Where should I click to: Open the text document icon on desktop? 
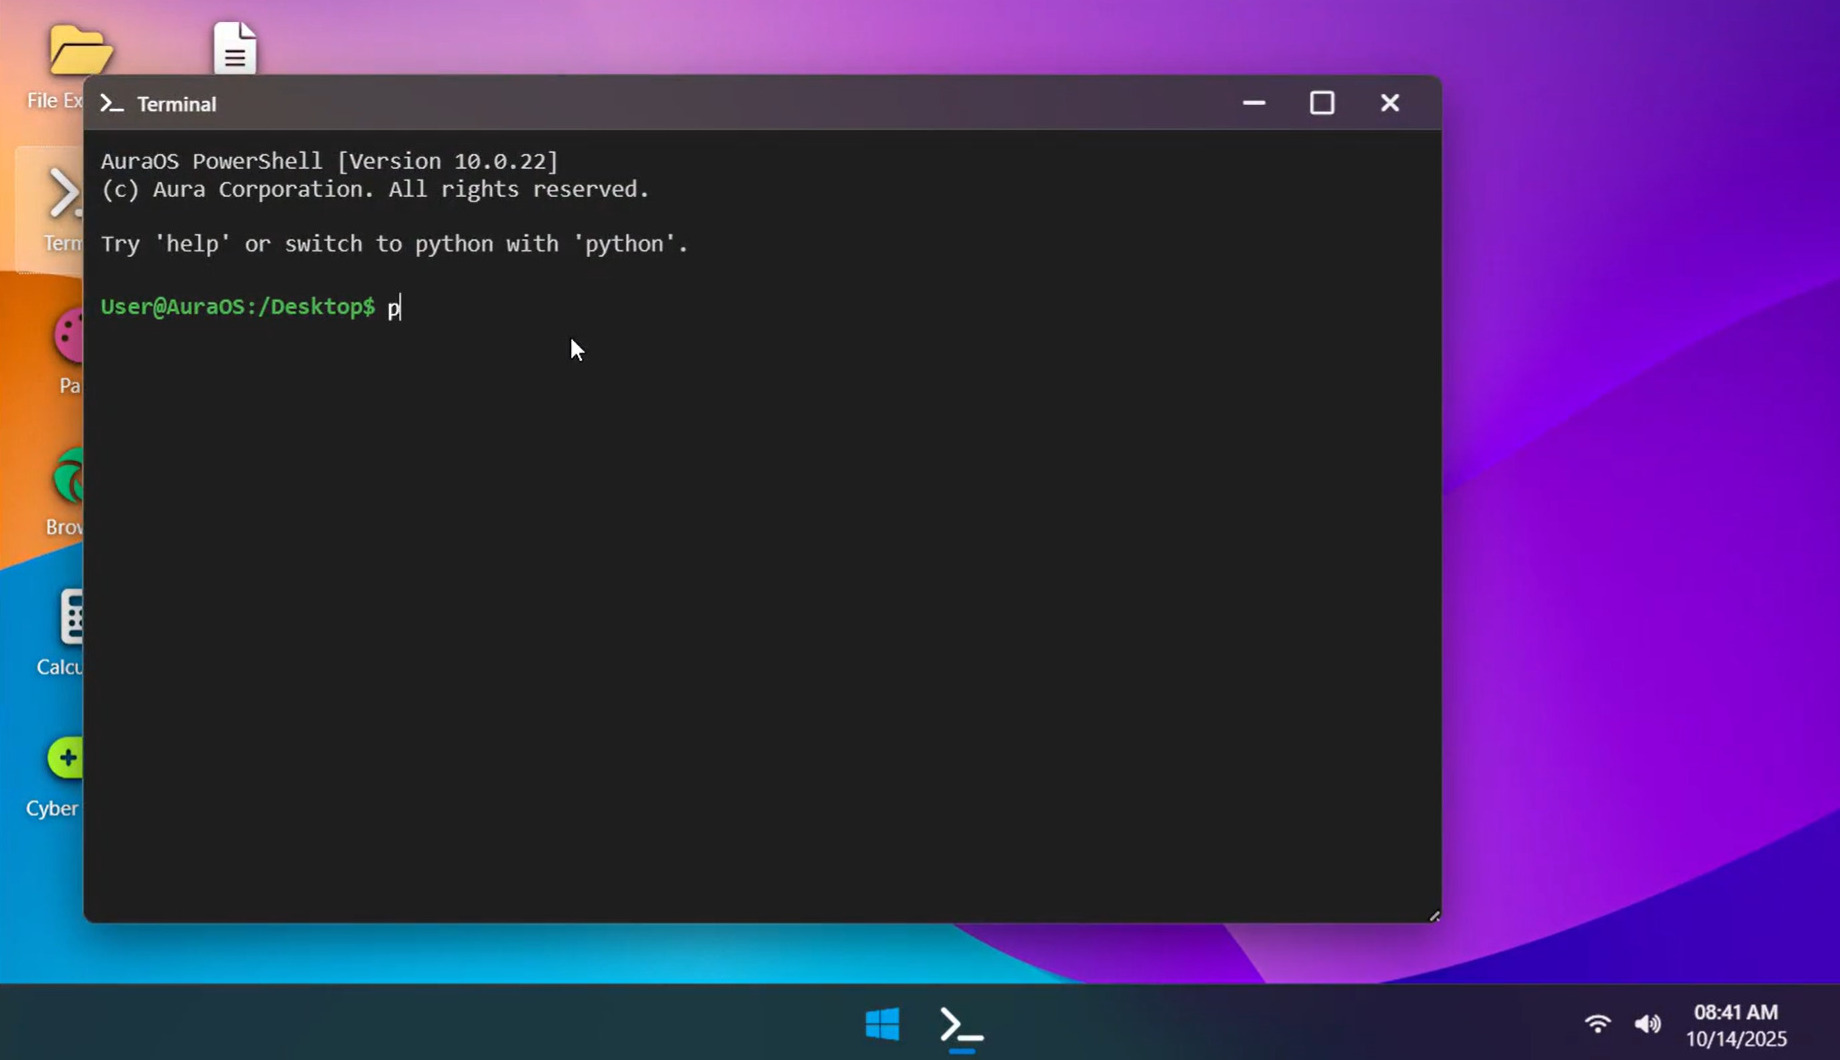point(235,48)
